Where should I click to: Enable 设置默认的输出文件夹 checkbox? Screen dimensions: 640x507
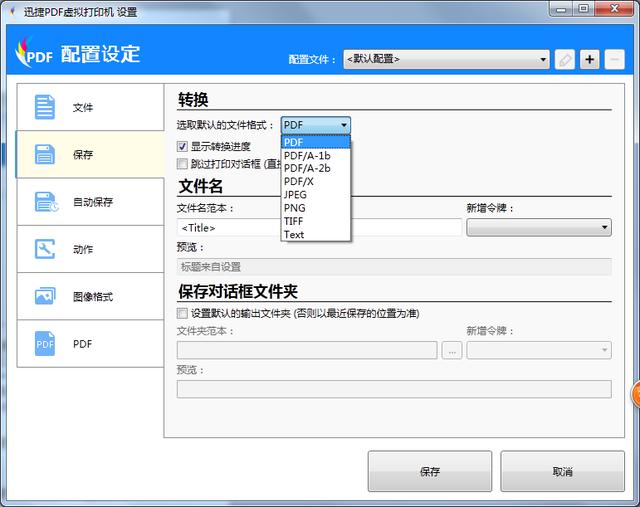click(x=182, y=313)
